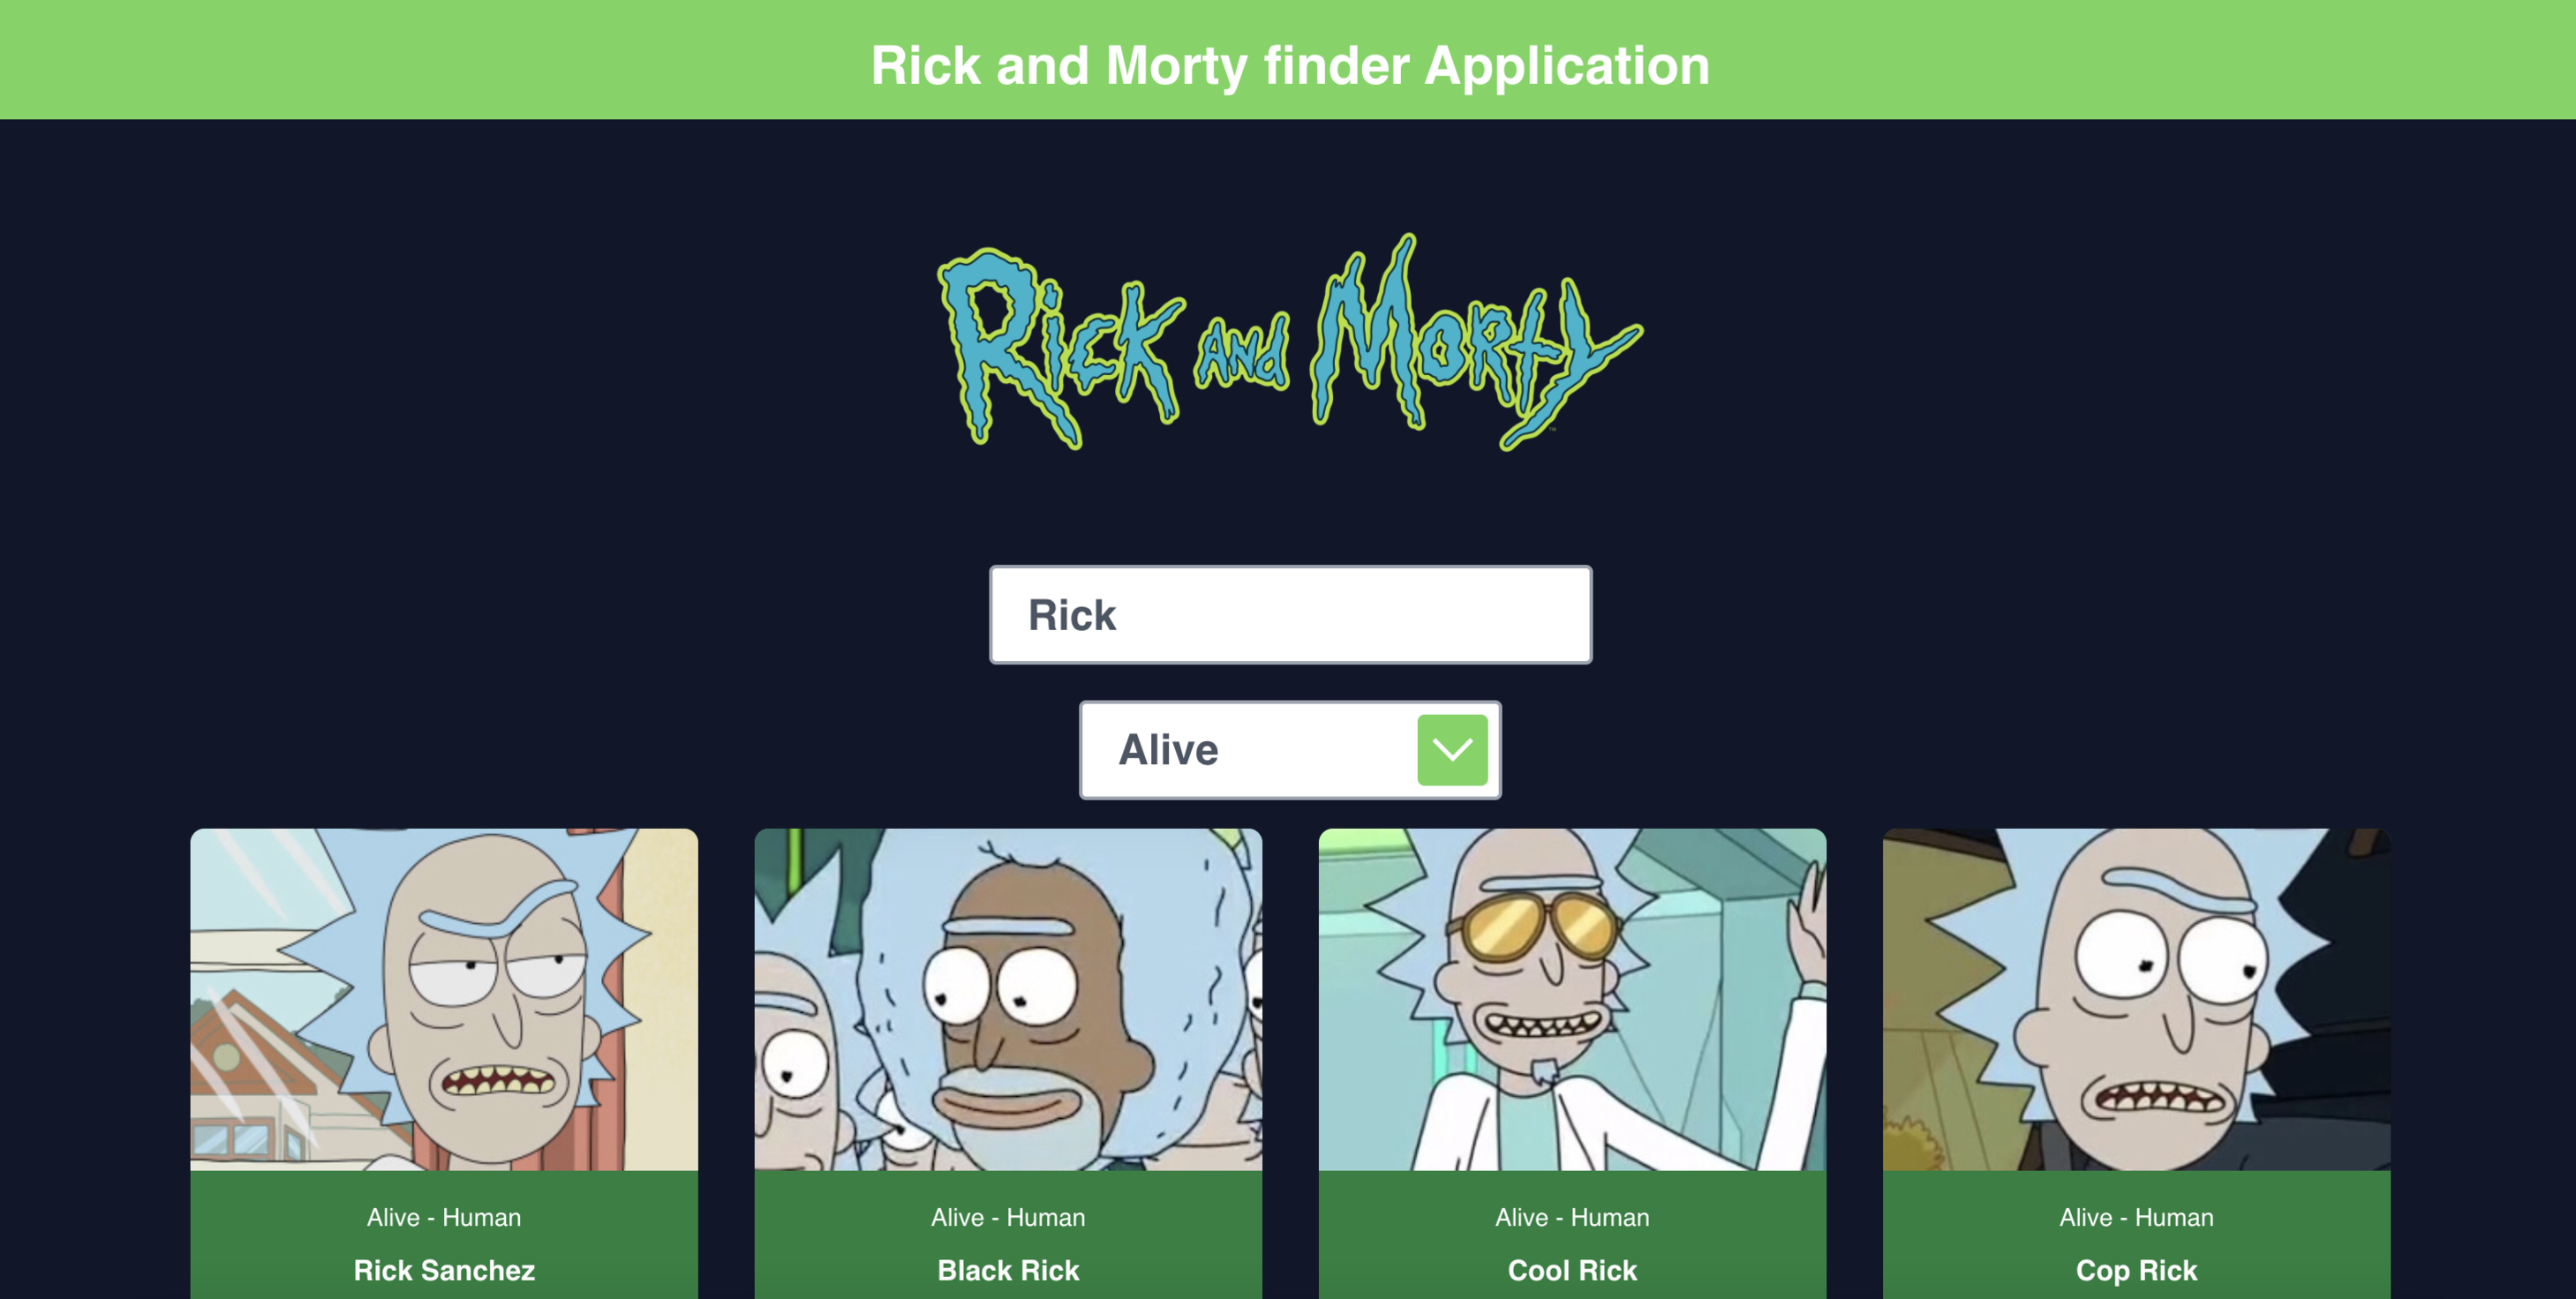Click the Rick Sanchez name label
The width and height of the screenshot is (2576, 1299).
pos(444,1270)
